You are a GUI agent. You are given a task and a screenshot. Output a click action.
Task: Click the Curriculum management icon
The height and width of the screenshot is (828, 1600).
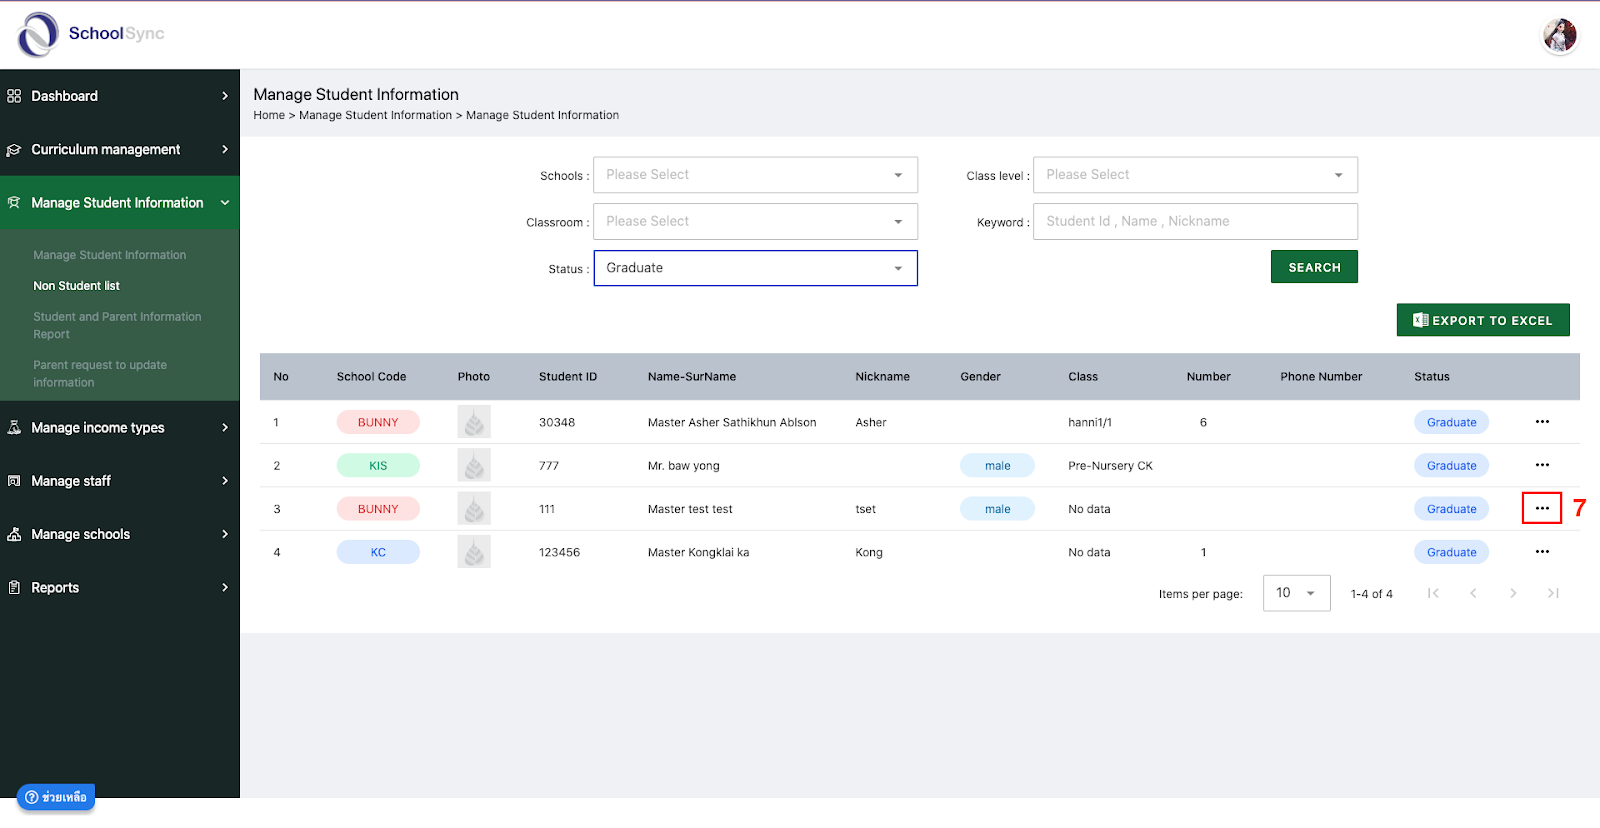pyautogui.click(x=14, y=150)
